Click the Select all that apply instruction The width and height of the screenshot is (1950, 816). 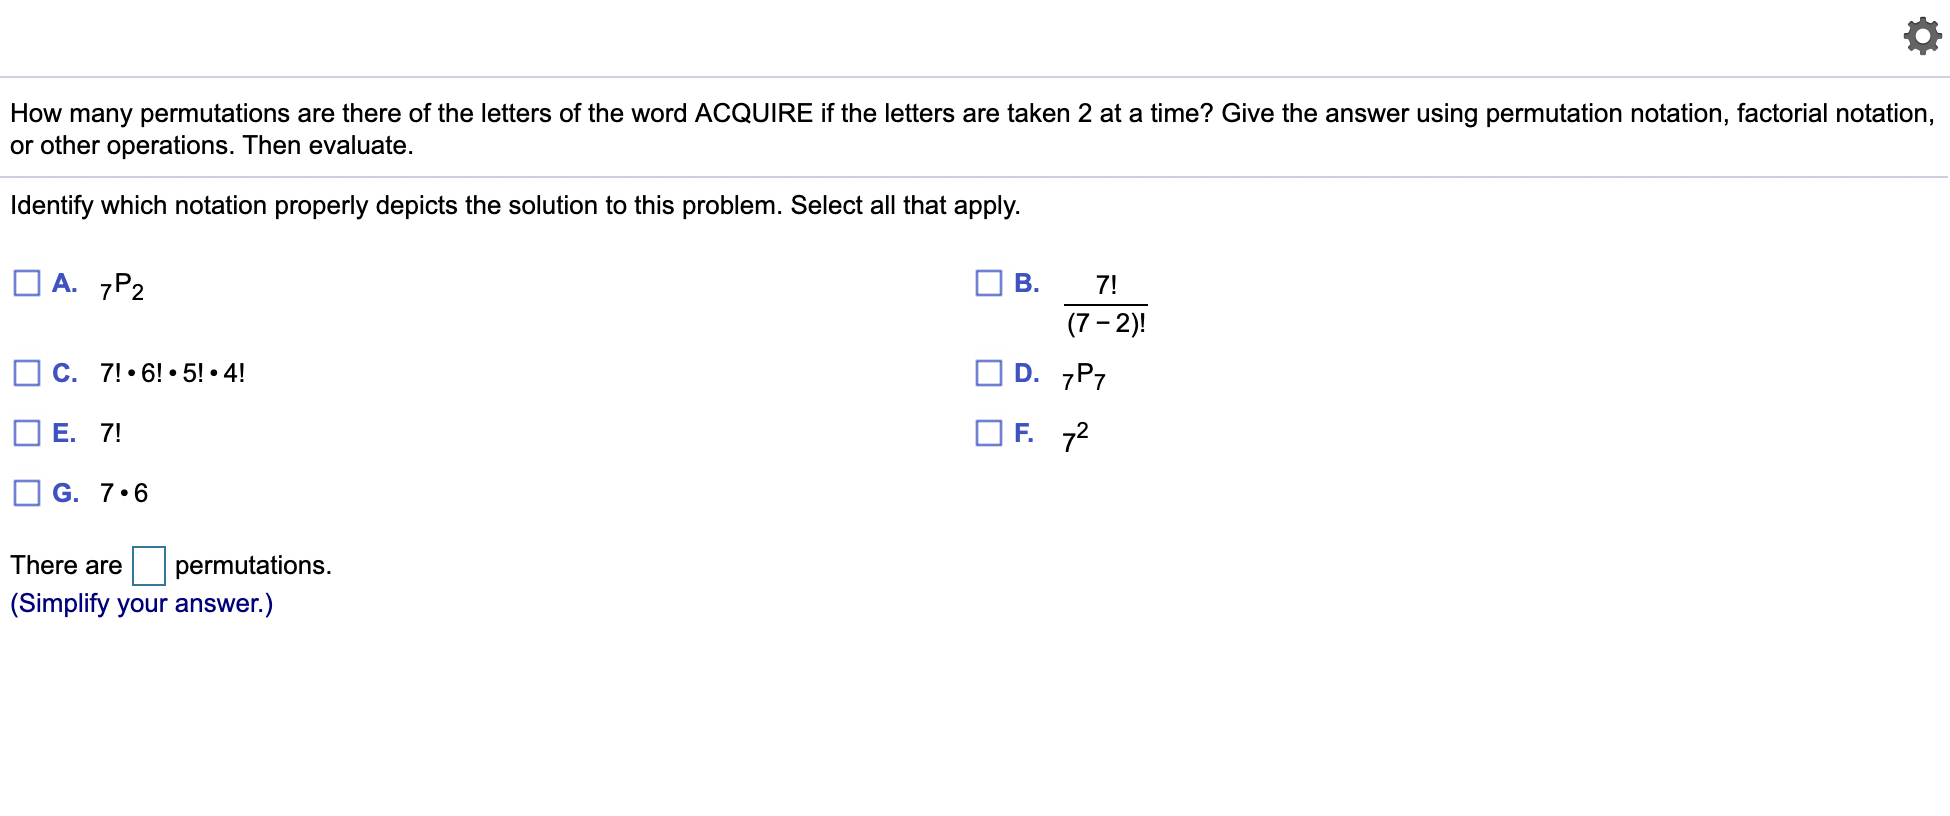[515, 205]
